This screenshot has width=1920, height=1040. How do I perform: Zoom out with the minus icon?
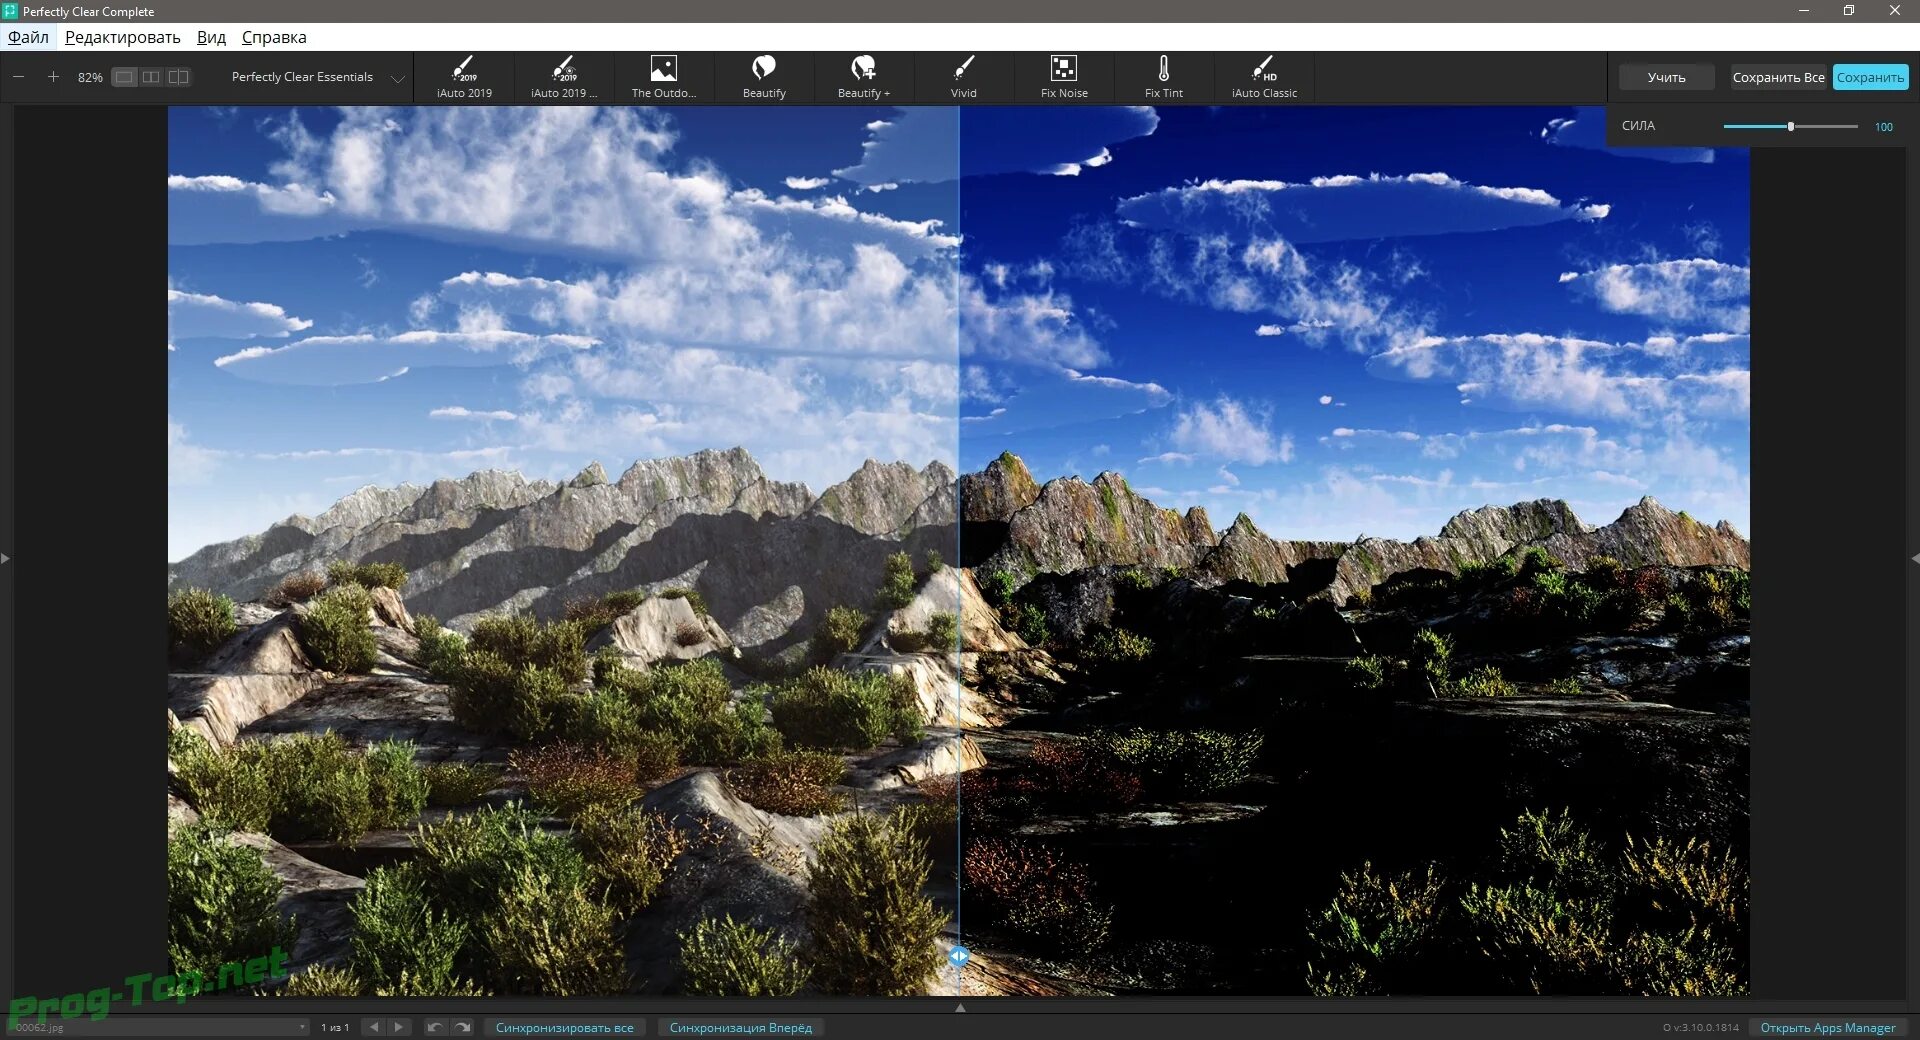[18, 77]
